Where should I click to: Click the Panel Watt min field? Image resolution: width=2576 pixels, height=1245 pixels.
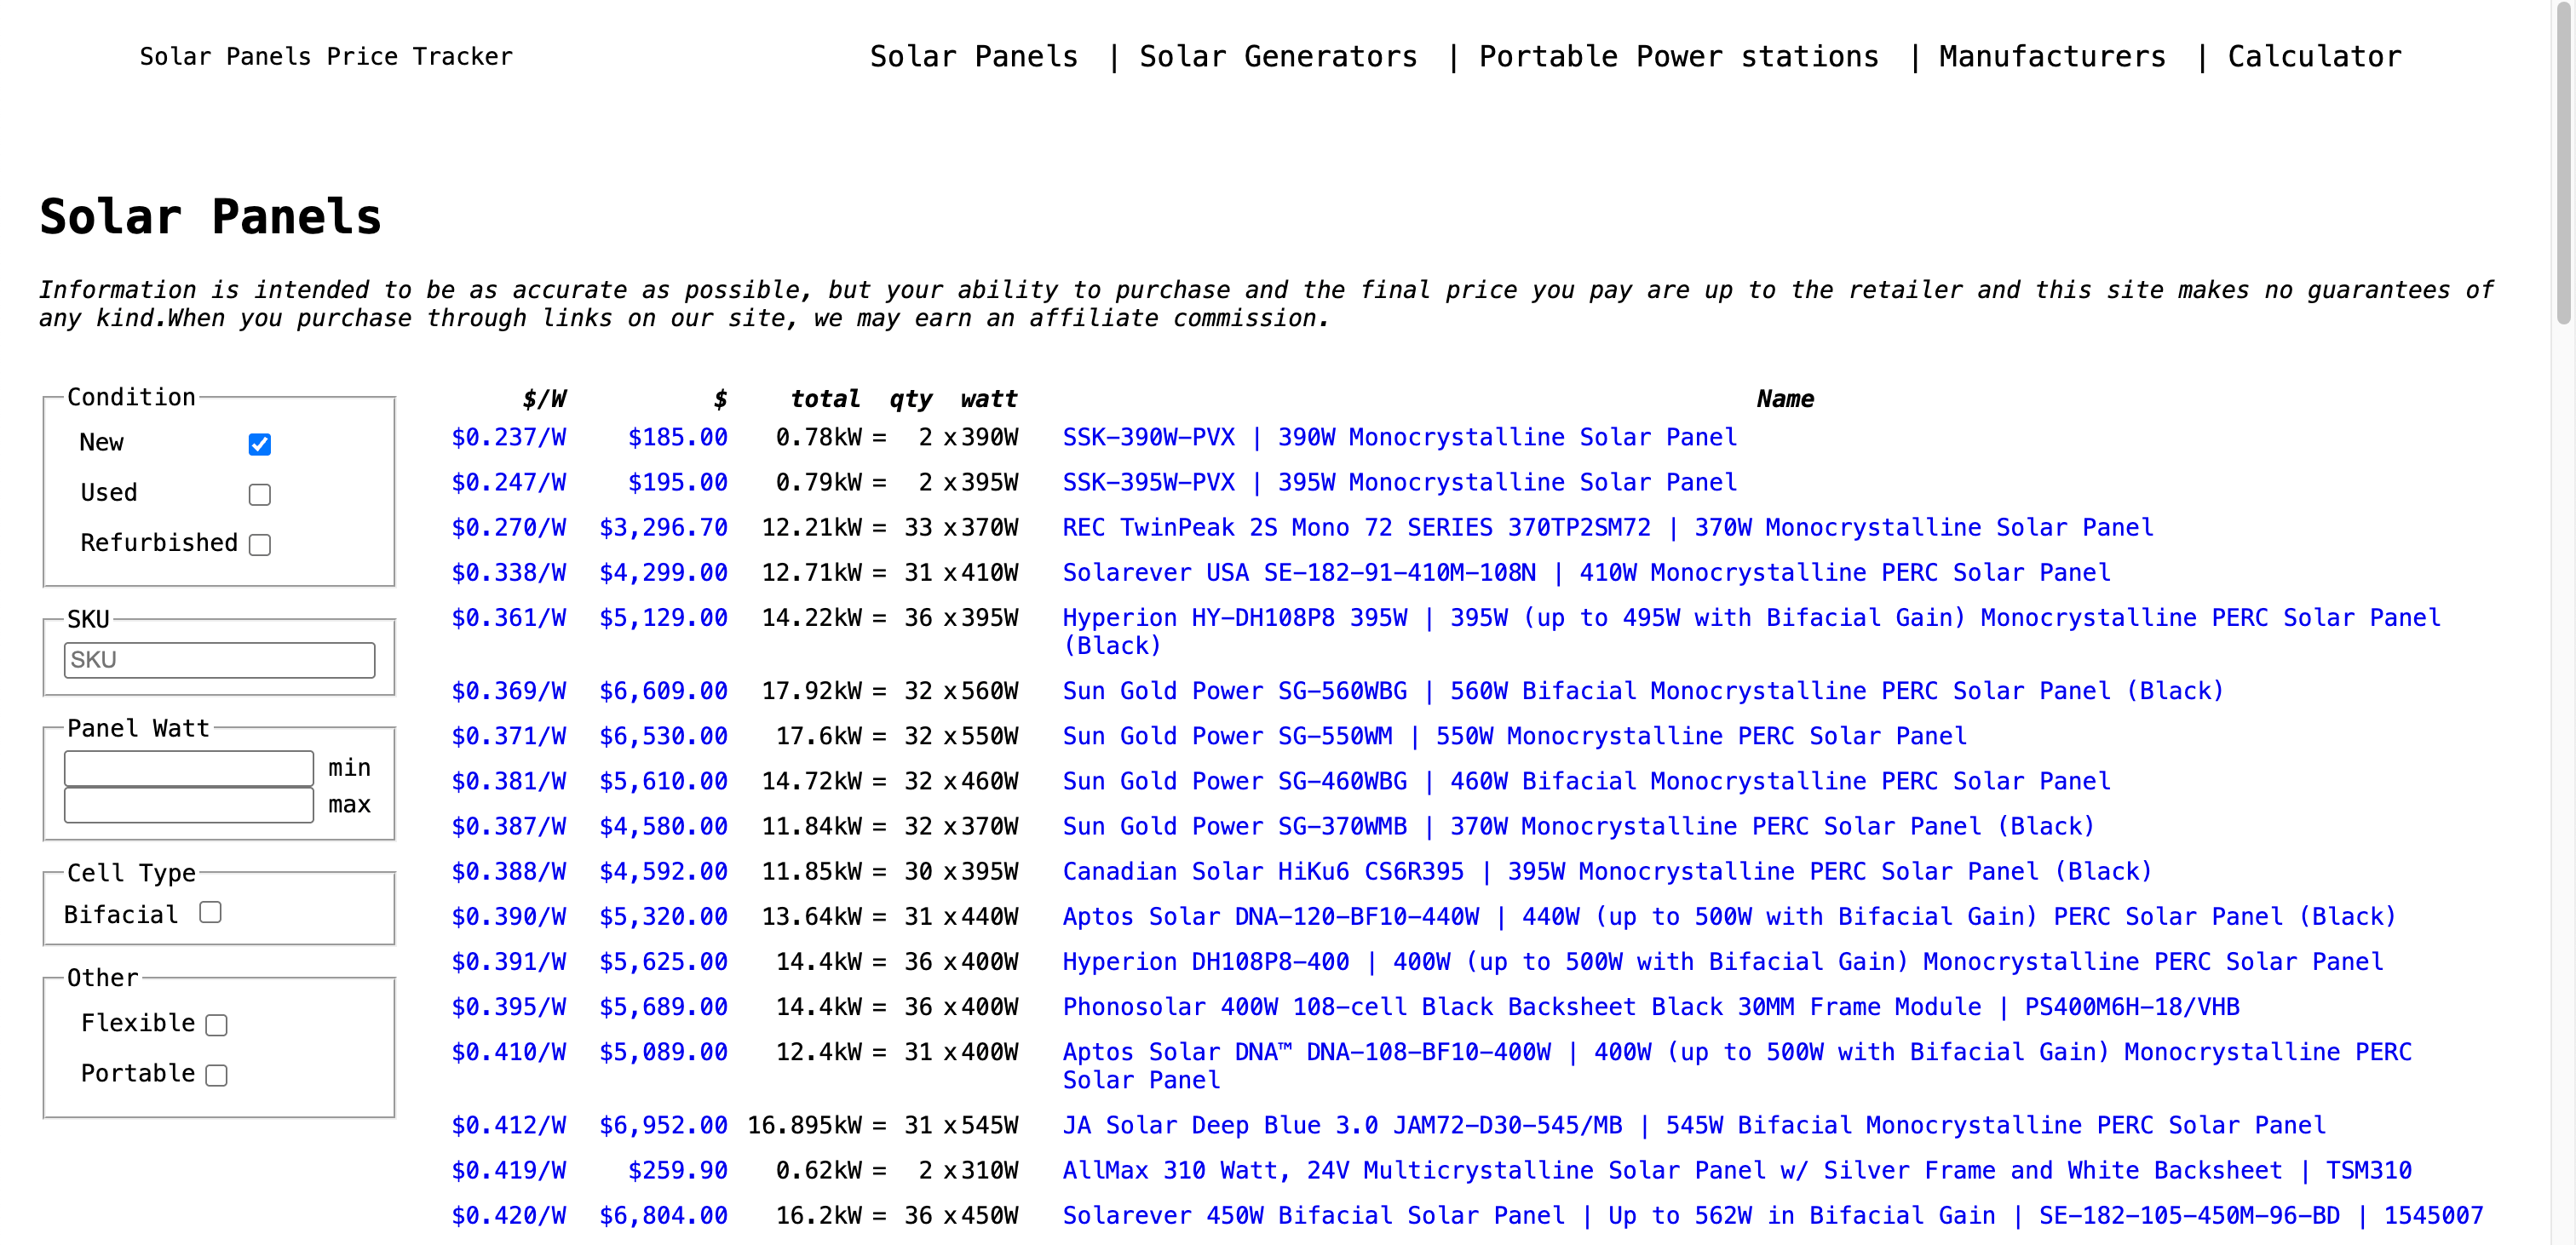[189, 768]
